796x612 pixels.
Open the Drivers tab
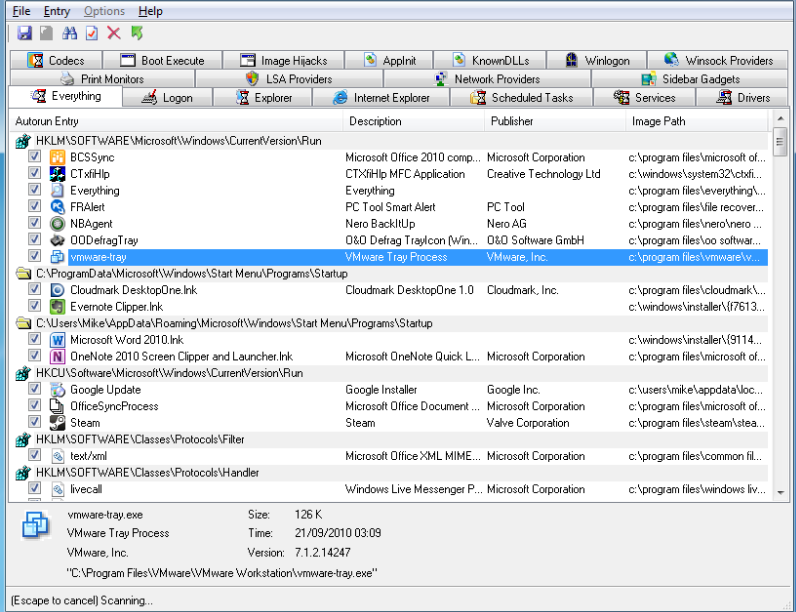click(x=743, y=97)
